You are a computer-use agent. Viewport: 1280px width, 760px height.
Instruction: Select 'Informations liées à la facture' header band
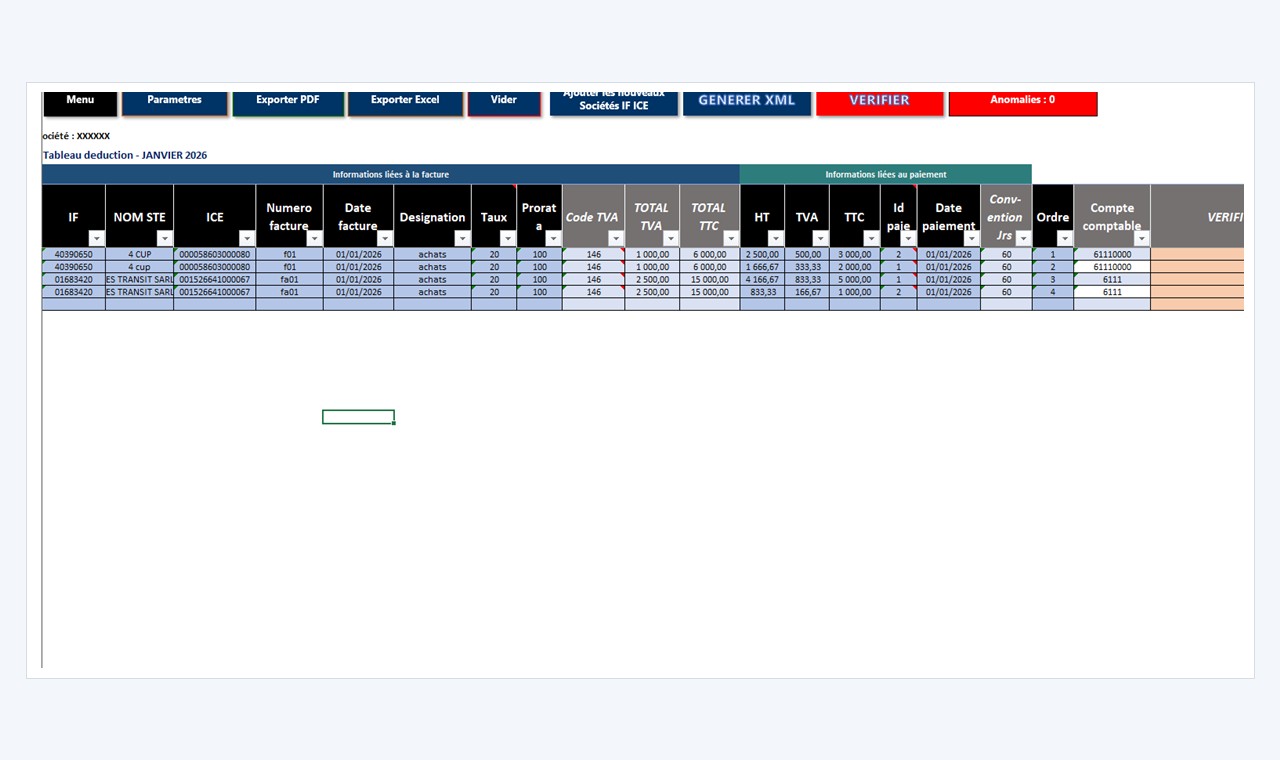click(391, 174)
